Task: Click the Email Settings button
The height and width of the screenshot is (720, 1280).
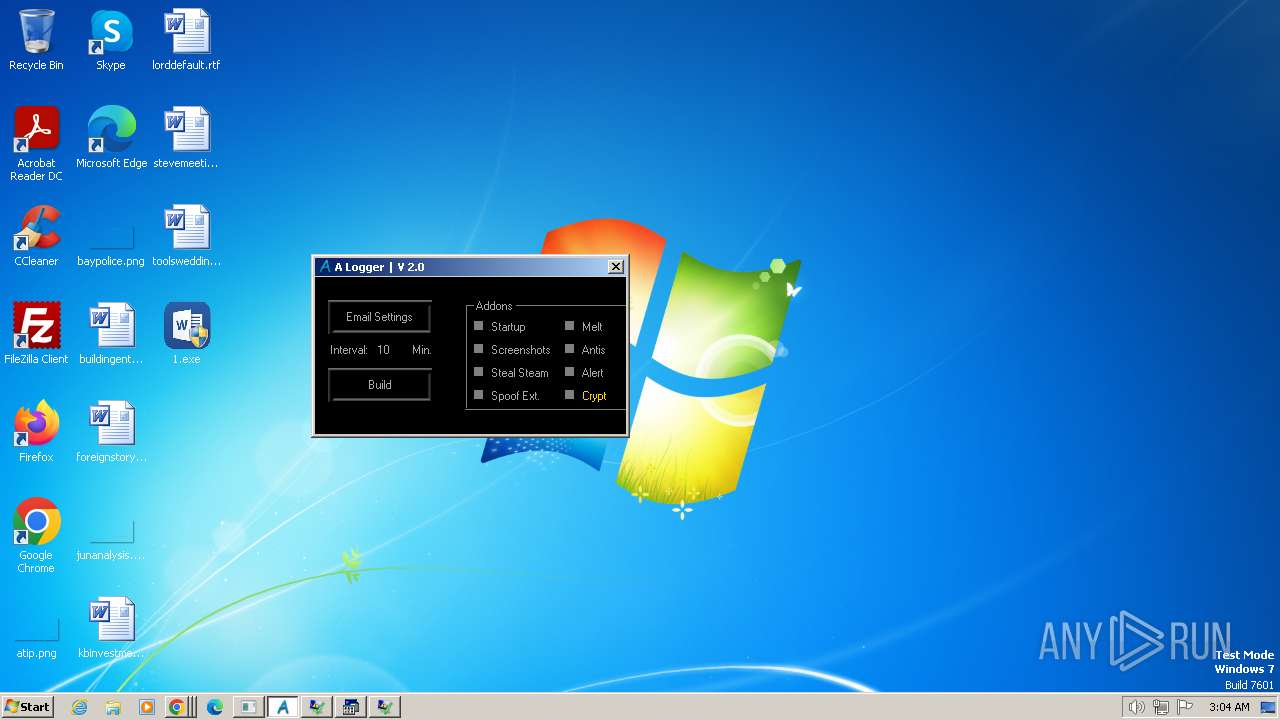Action: click(379, 317)
